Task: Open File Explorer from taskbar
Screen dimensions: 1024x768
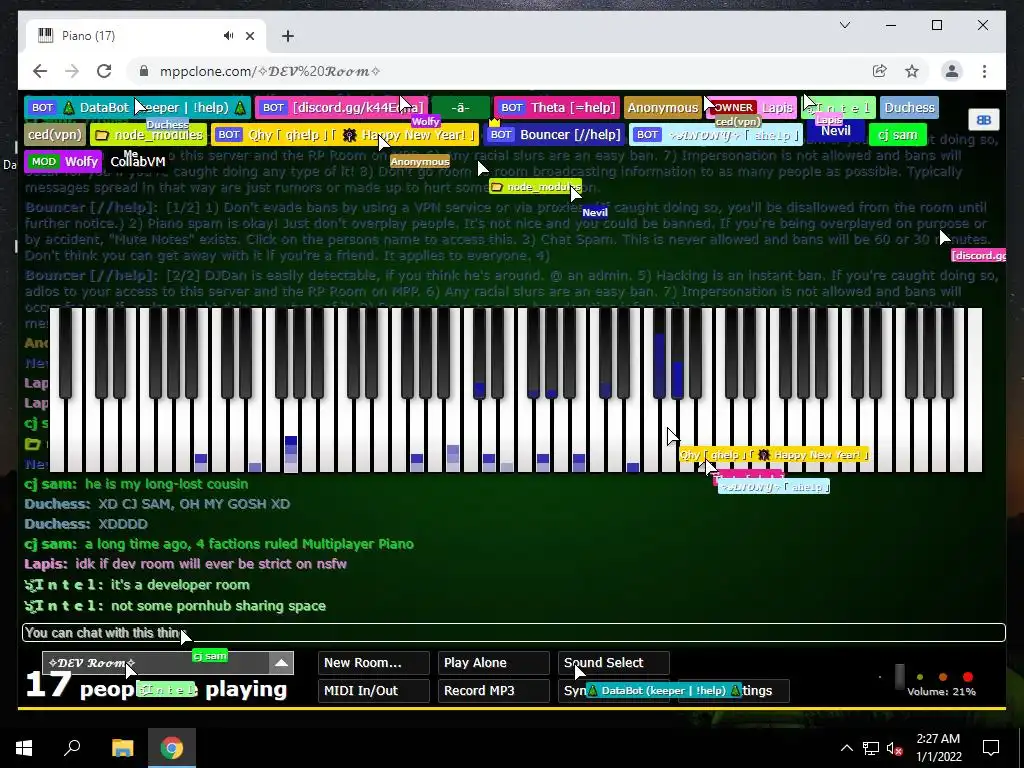Action: click(122, 747)
